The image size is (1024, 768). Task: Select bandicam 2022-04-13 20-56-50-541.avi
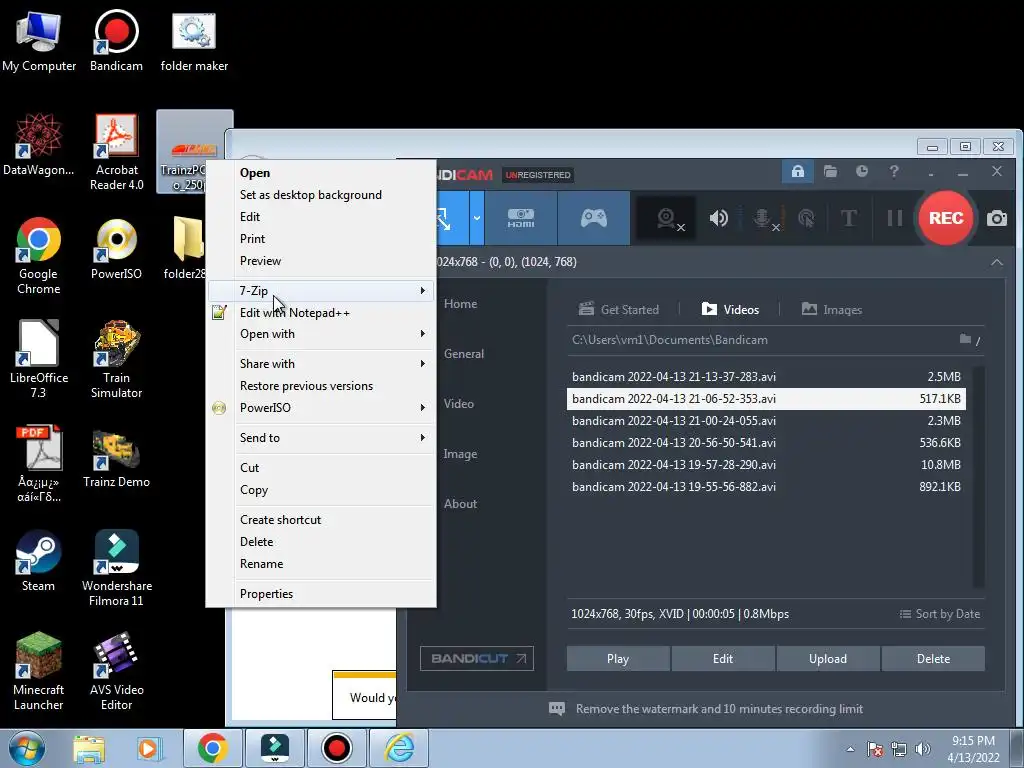766,443
